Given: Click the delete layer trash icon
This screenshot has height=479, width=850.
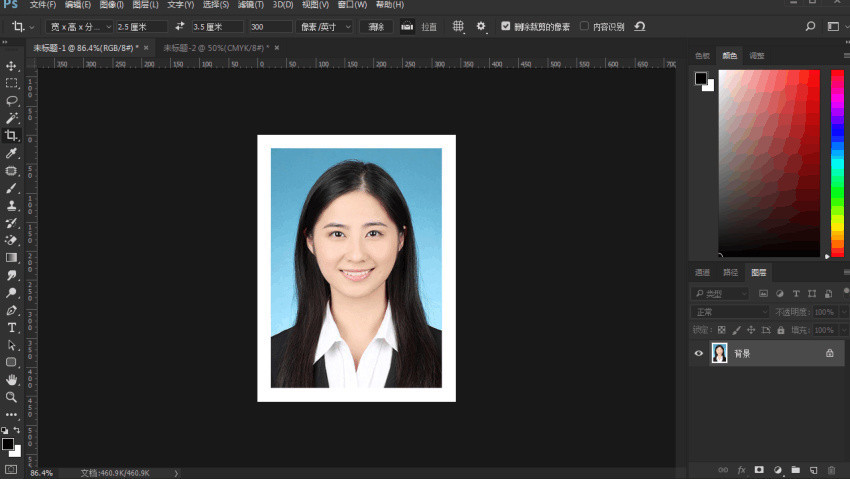Looking at the screenshot, I should tap(831, 469).
